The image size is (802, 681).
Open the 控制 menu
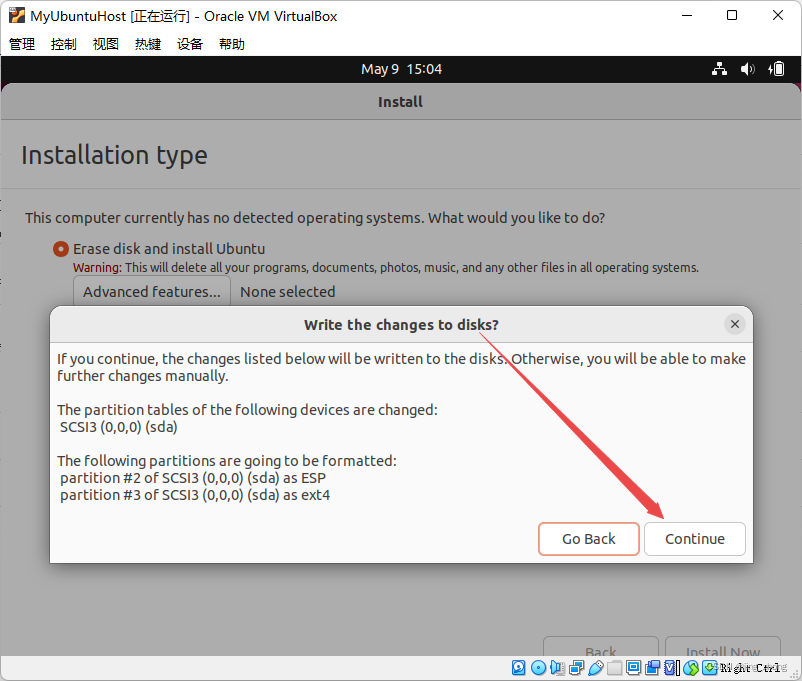click(64, 45)
